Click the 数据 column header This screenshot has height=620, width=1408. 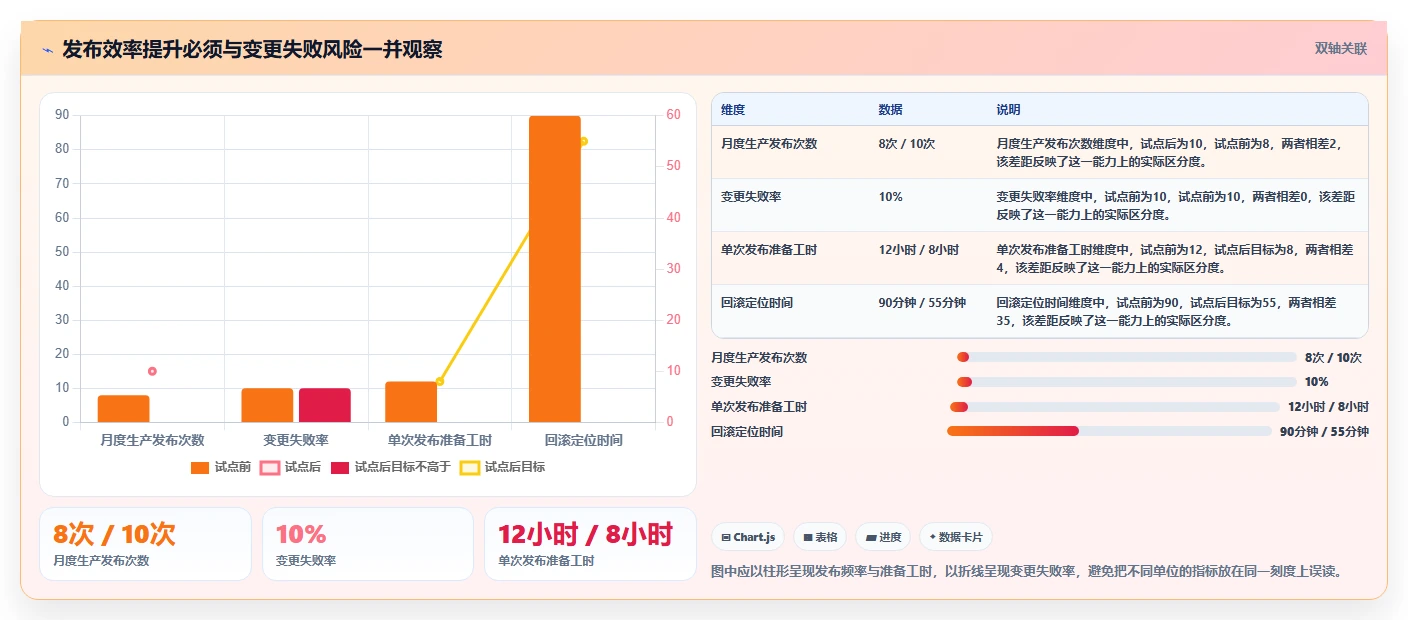click(891, 110)
